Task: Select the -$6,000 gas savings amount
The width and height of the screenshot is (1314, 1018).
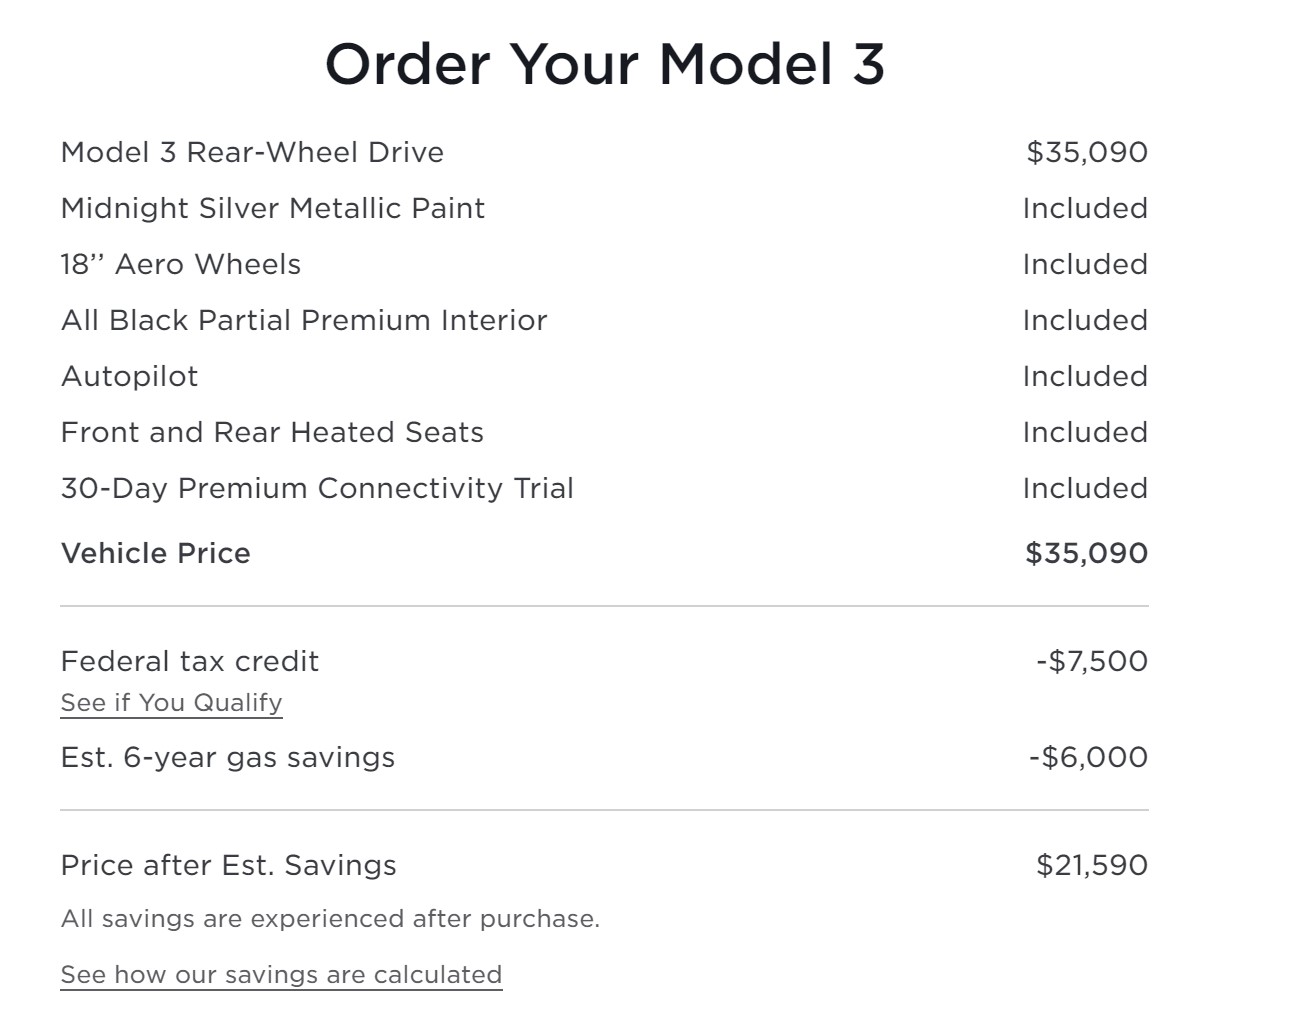Action: 1088,757
